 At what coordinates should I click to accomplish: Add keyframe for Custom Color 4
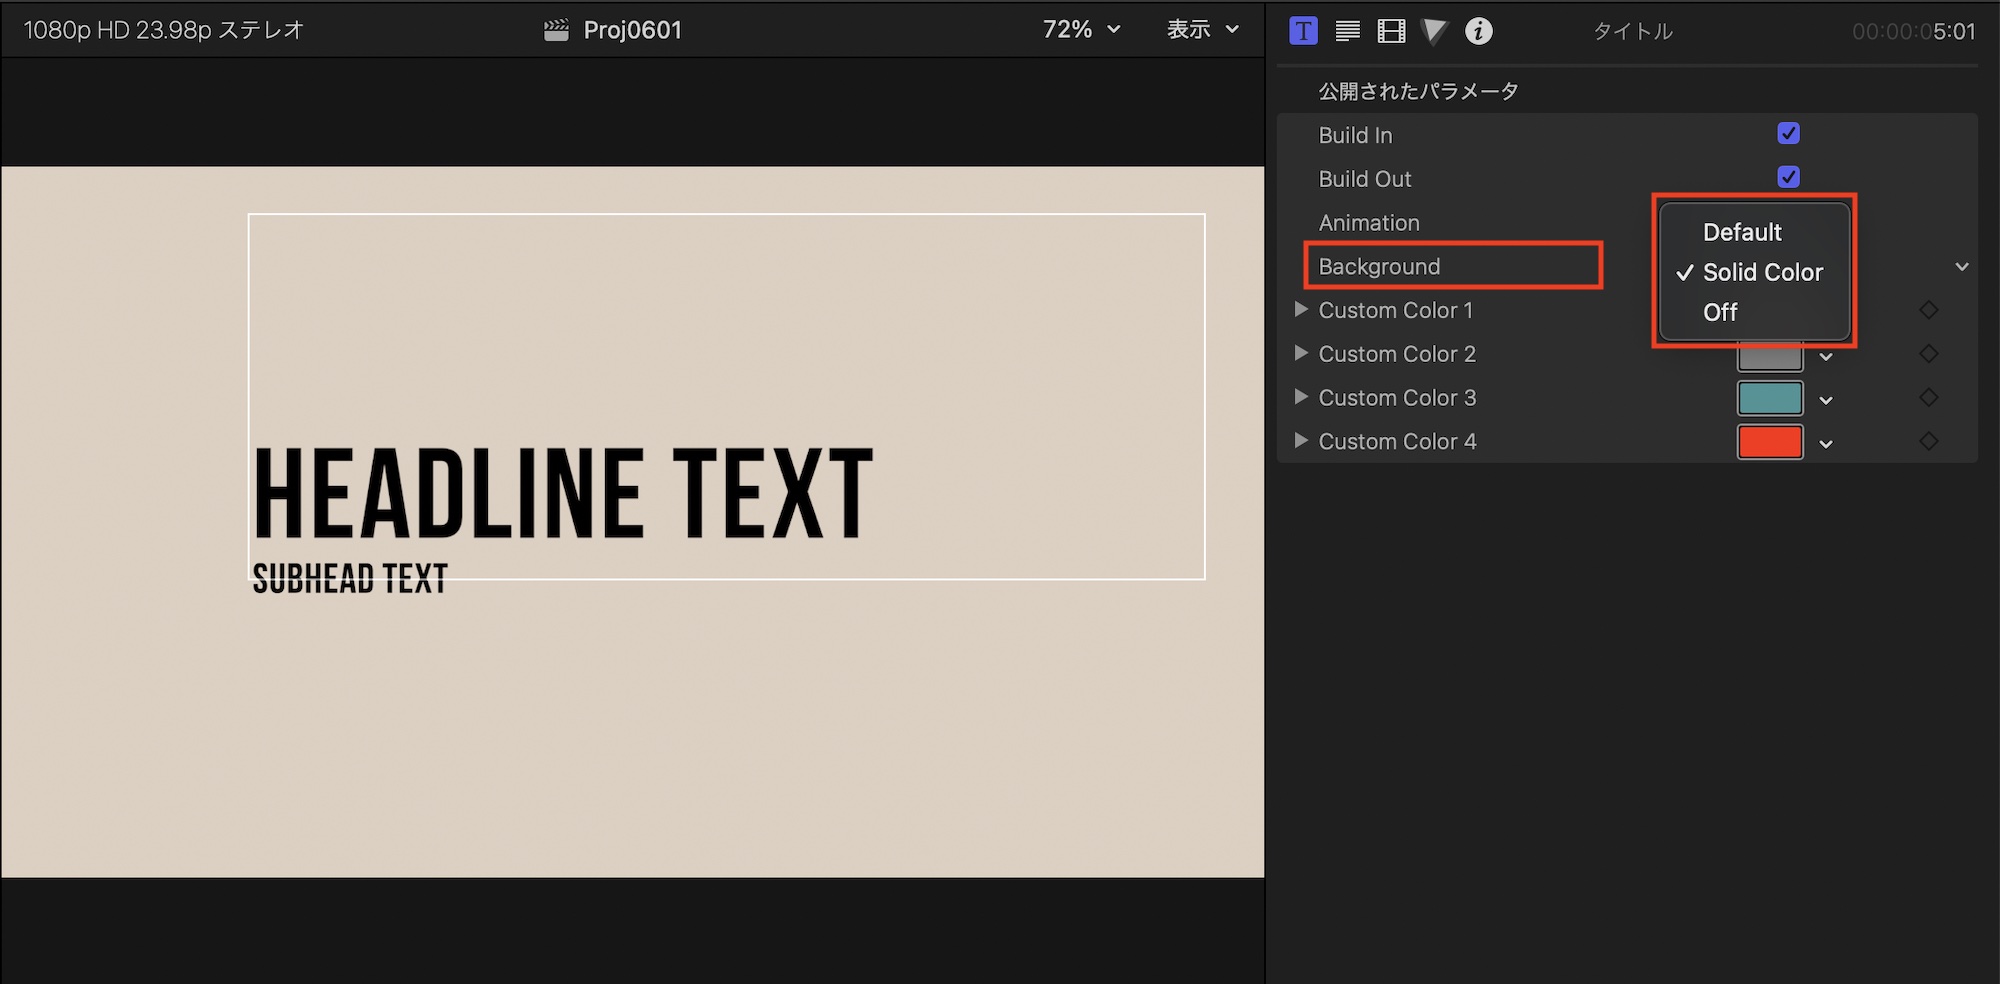point(1928,441)
